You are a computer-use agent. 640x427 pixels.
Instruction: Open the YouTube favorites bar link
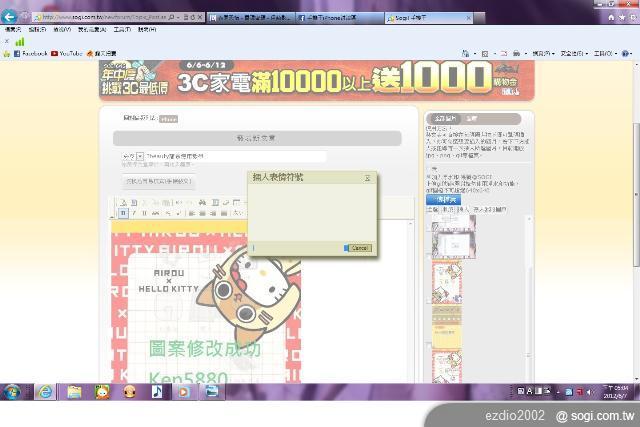tap(67, 53)
